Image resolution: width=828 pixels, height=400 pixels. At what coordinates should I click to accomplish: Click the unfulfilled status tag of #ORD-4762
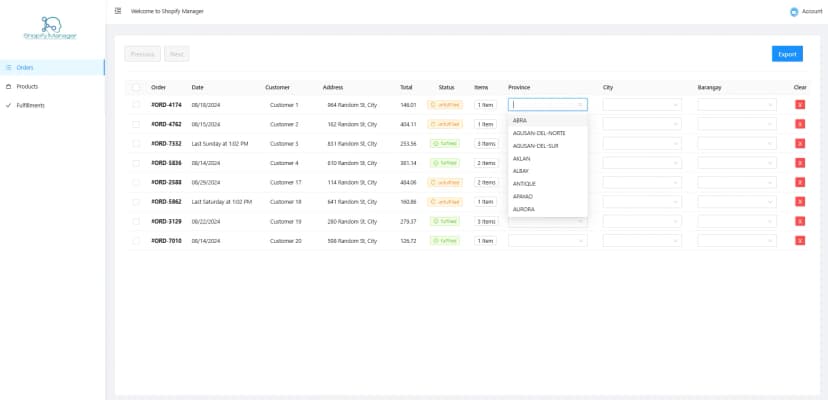tap(445, 124)
